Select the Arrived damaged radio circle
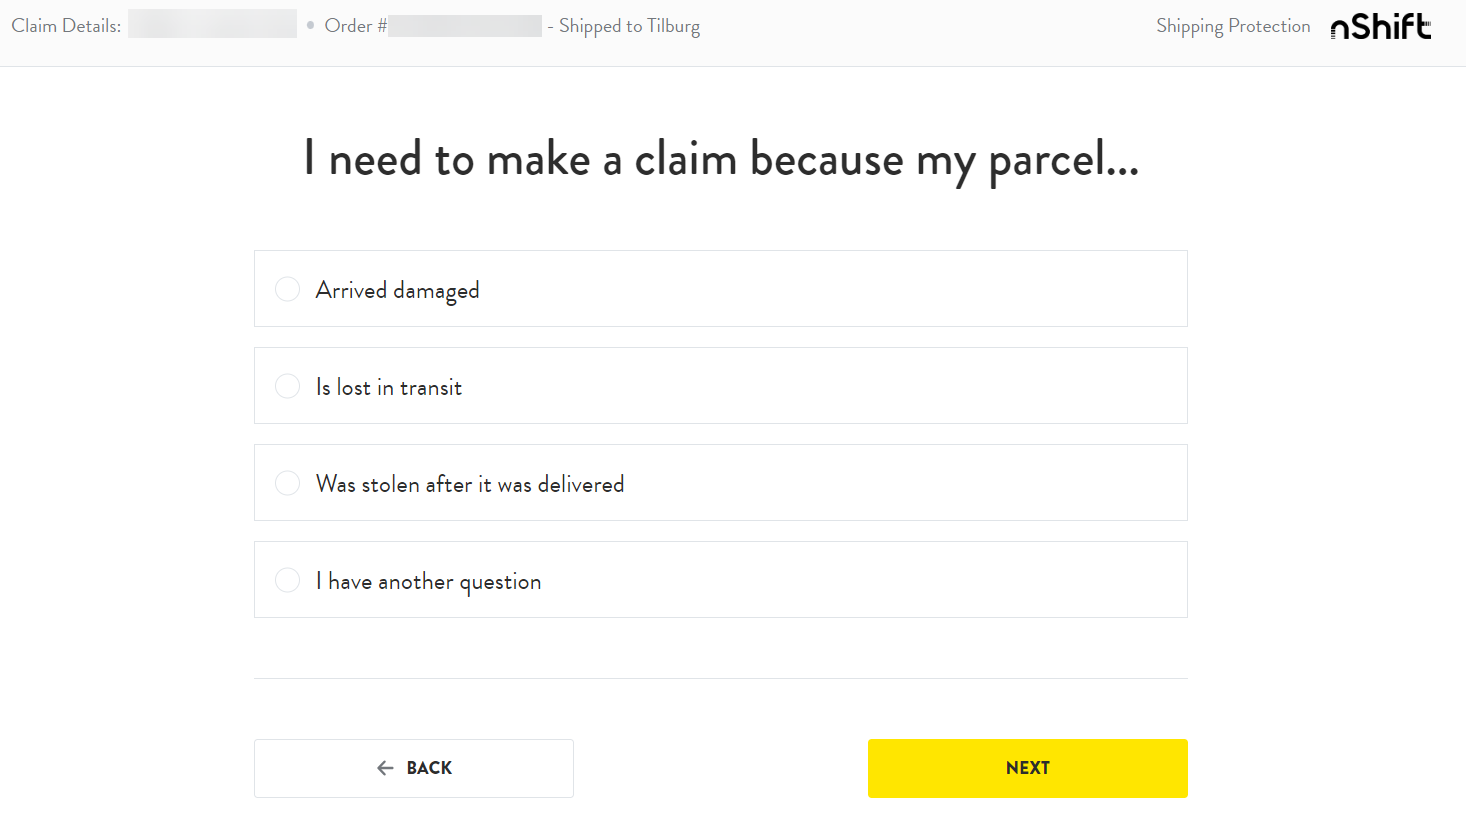Image resolution: width=1466 pixels, height=813 pixels. [287, 289]
